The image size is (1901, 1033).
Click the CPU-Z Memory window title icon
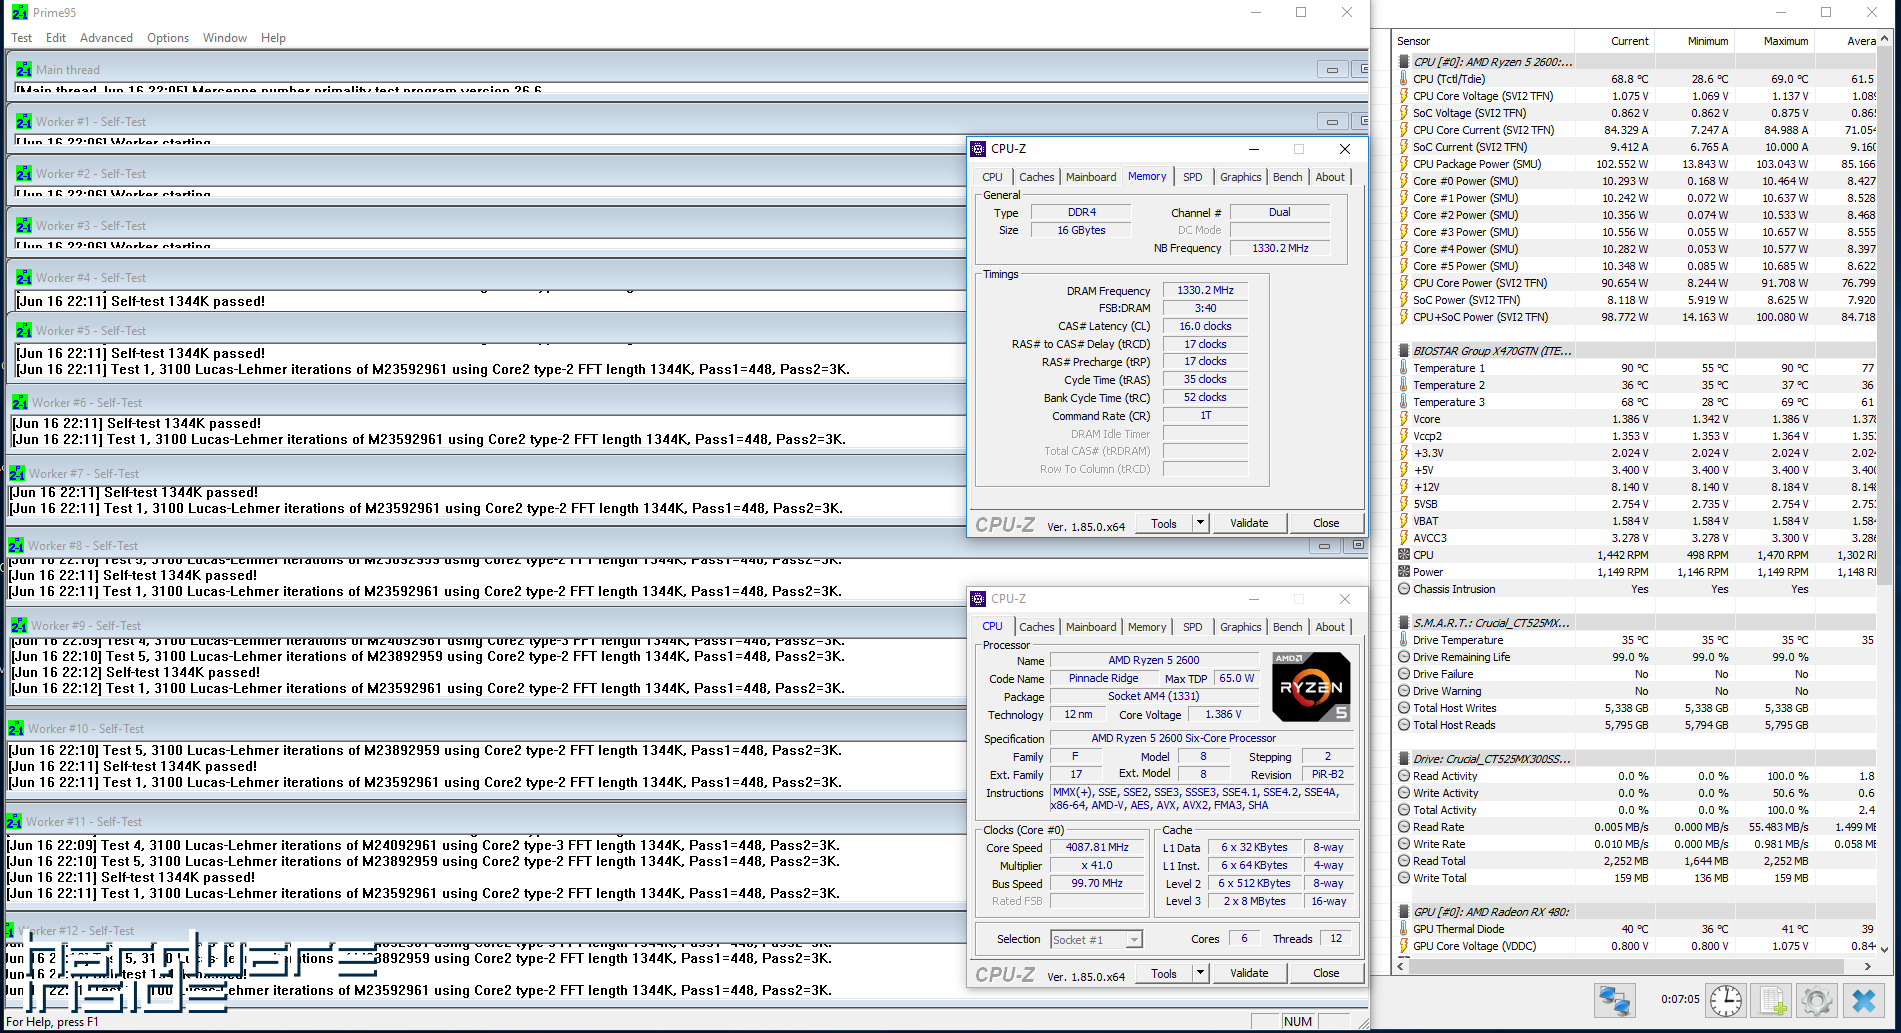[979, 148]
